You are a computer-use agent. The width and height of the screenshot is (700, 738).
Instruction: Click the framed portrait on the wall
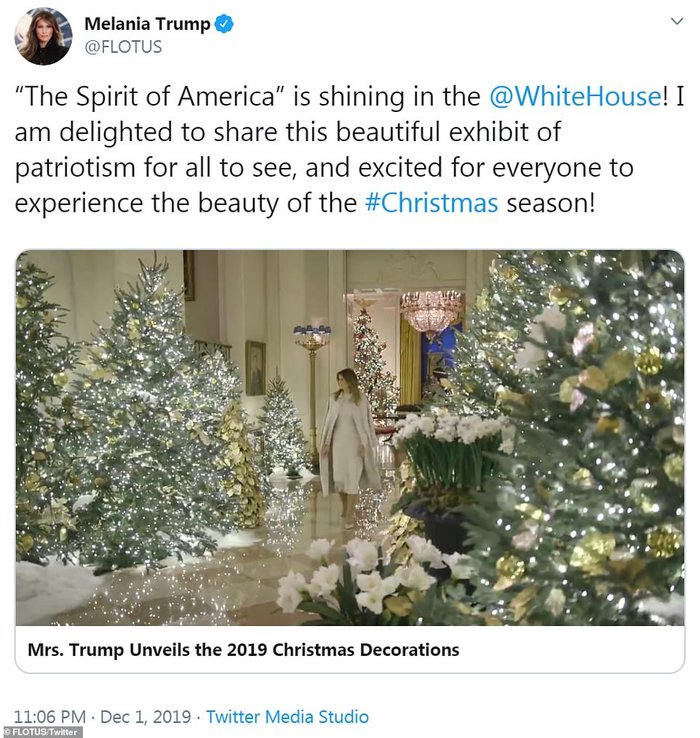pyautogui.click(x=256, y=367)
